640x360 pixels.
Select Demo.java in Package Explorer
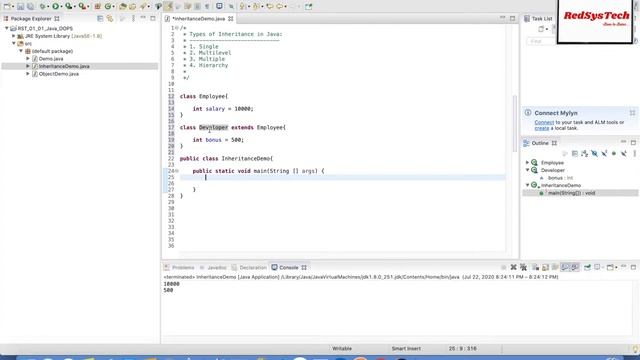pos(51,59)
